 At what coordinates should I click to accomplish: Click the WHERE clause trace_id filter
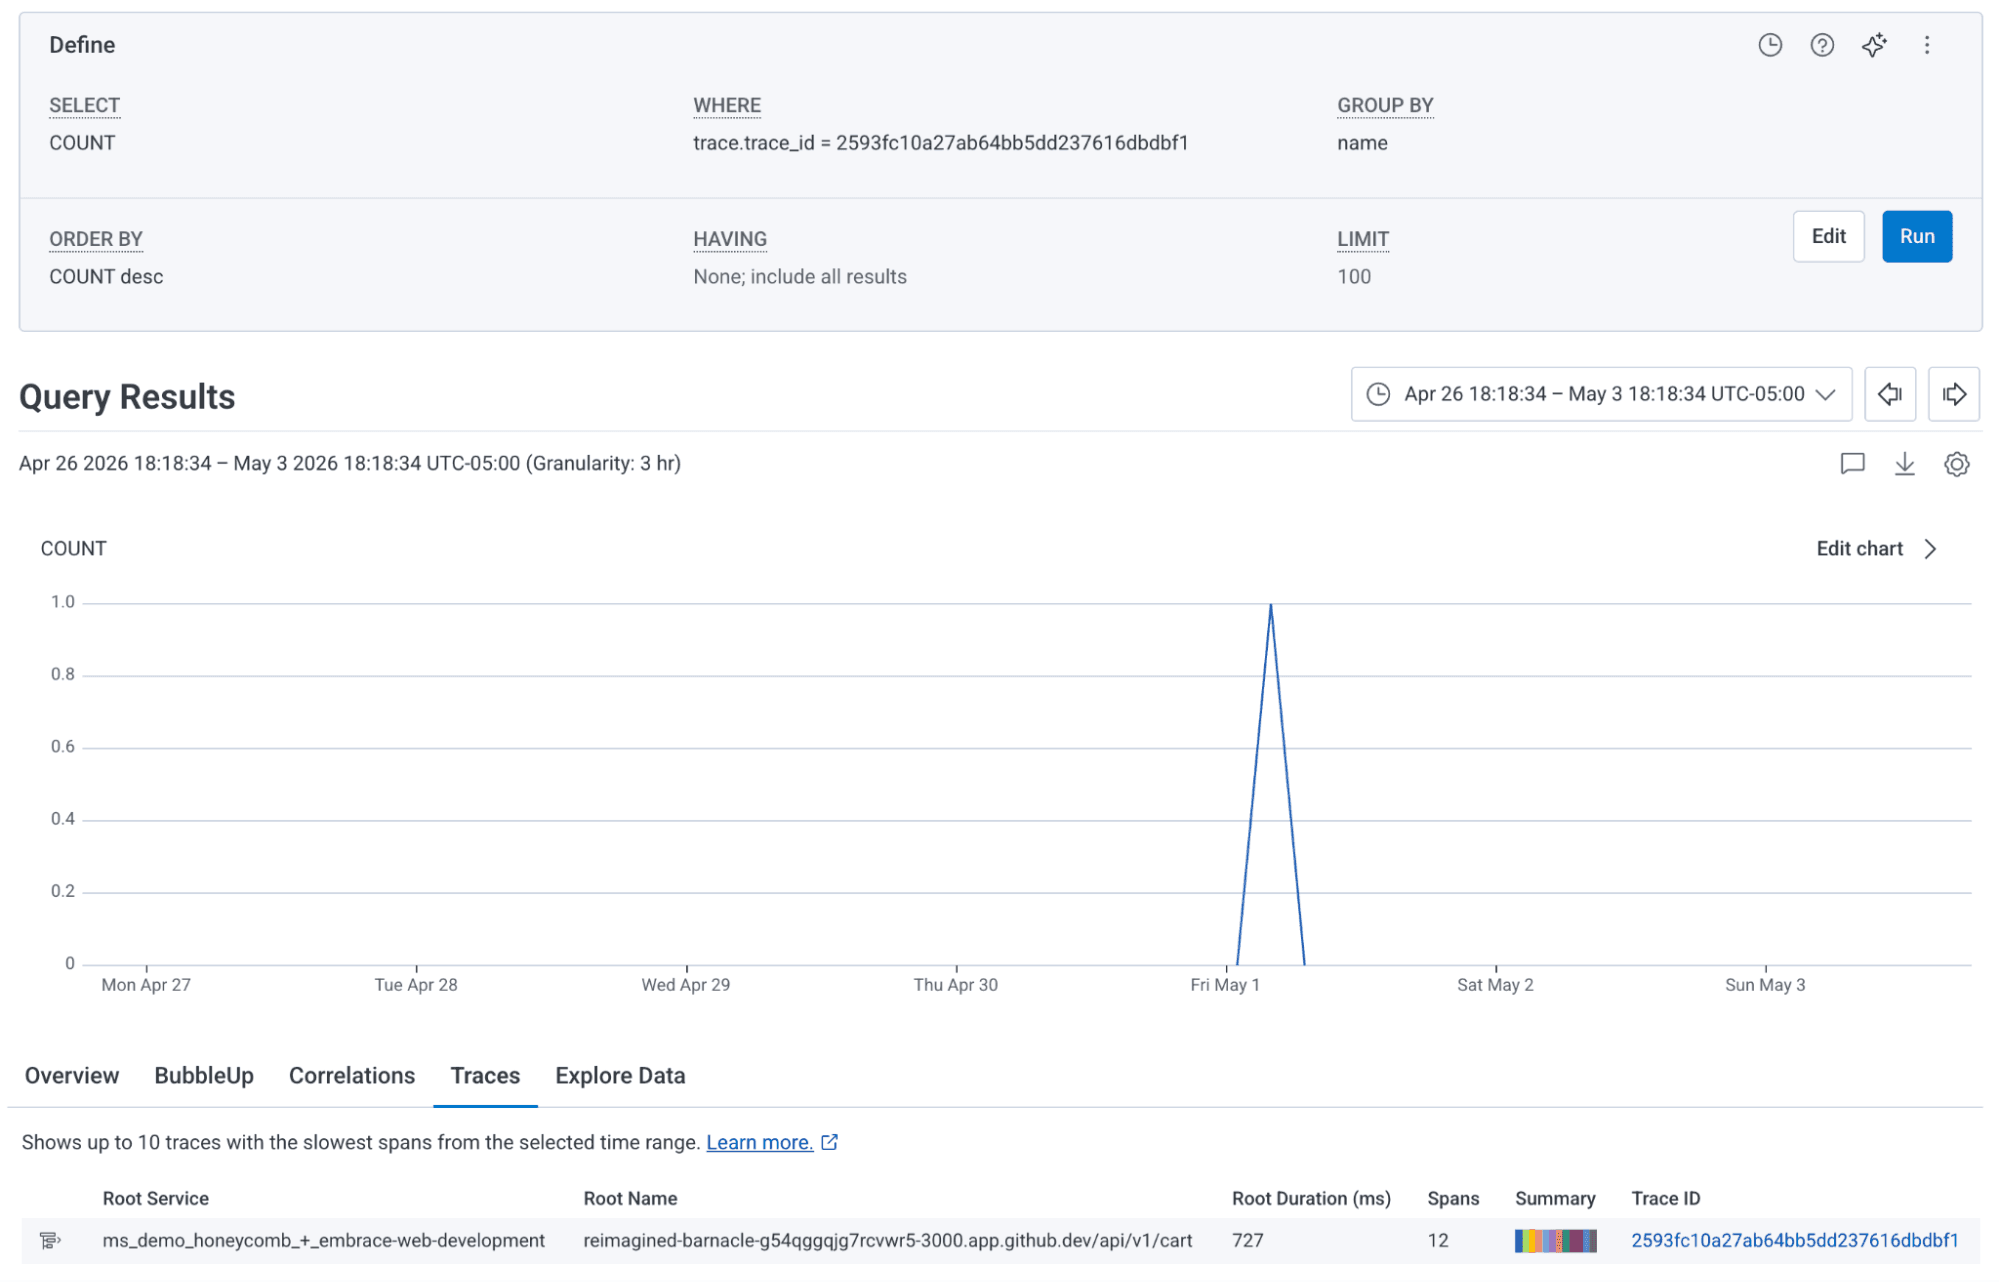click(940, 143)
